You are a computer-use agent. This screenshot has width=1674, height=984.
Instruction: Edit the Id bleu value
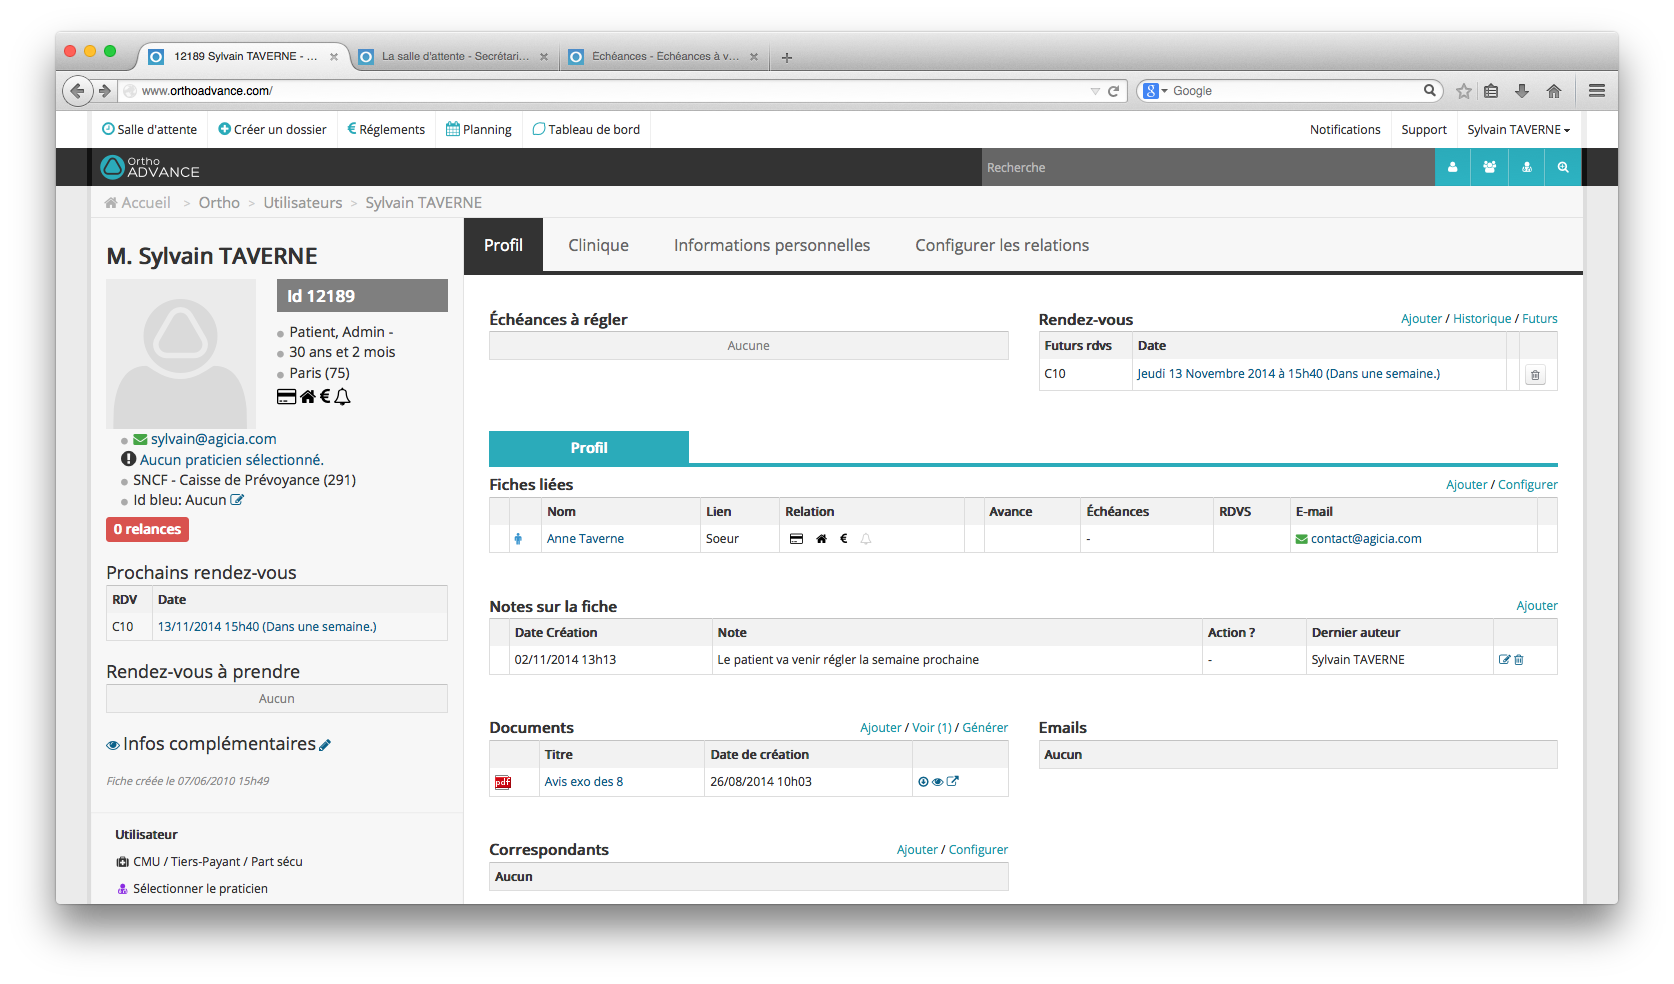click(x=237, y=500)
